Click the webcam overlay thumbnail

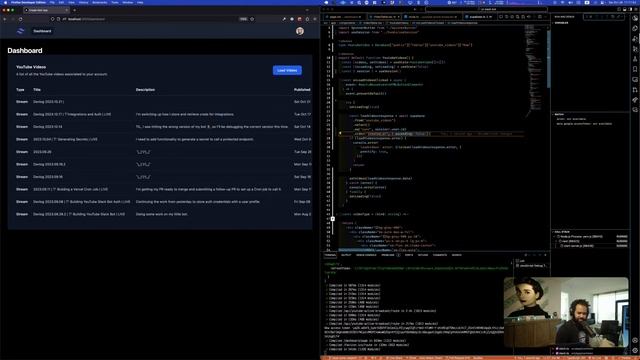click(x=566, y=311)
